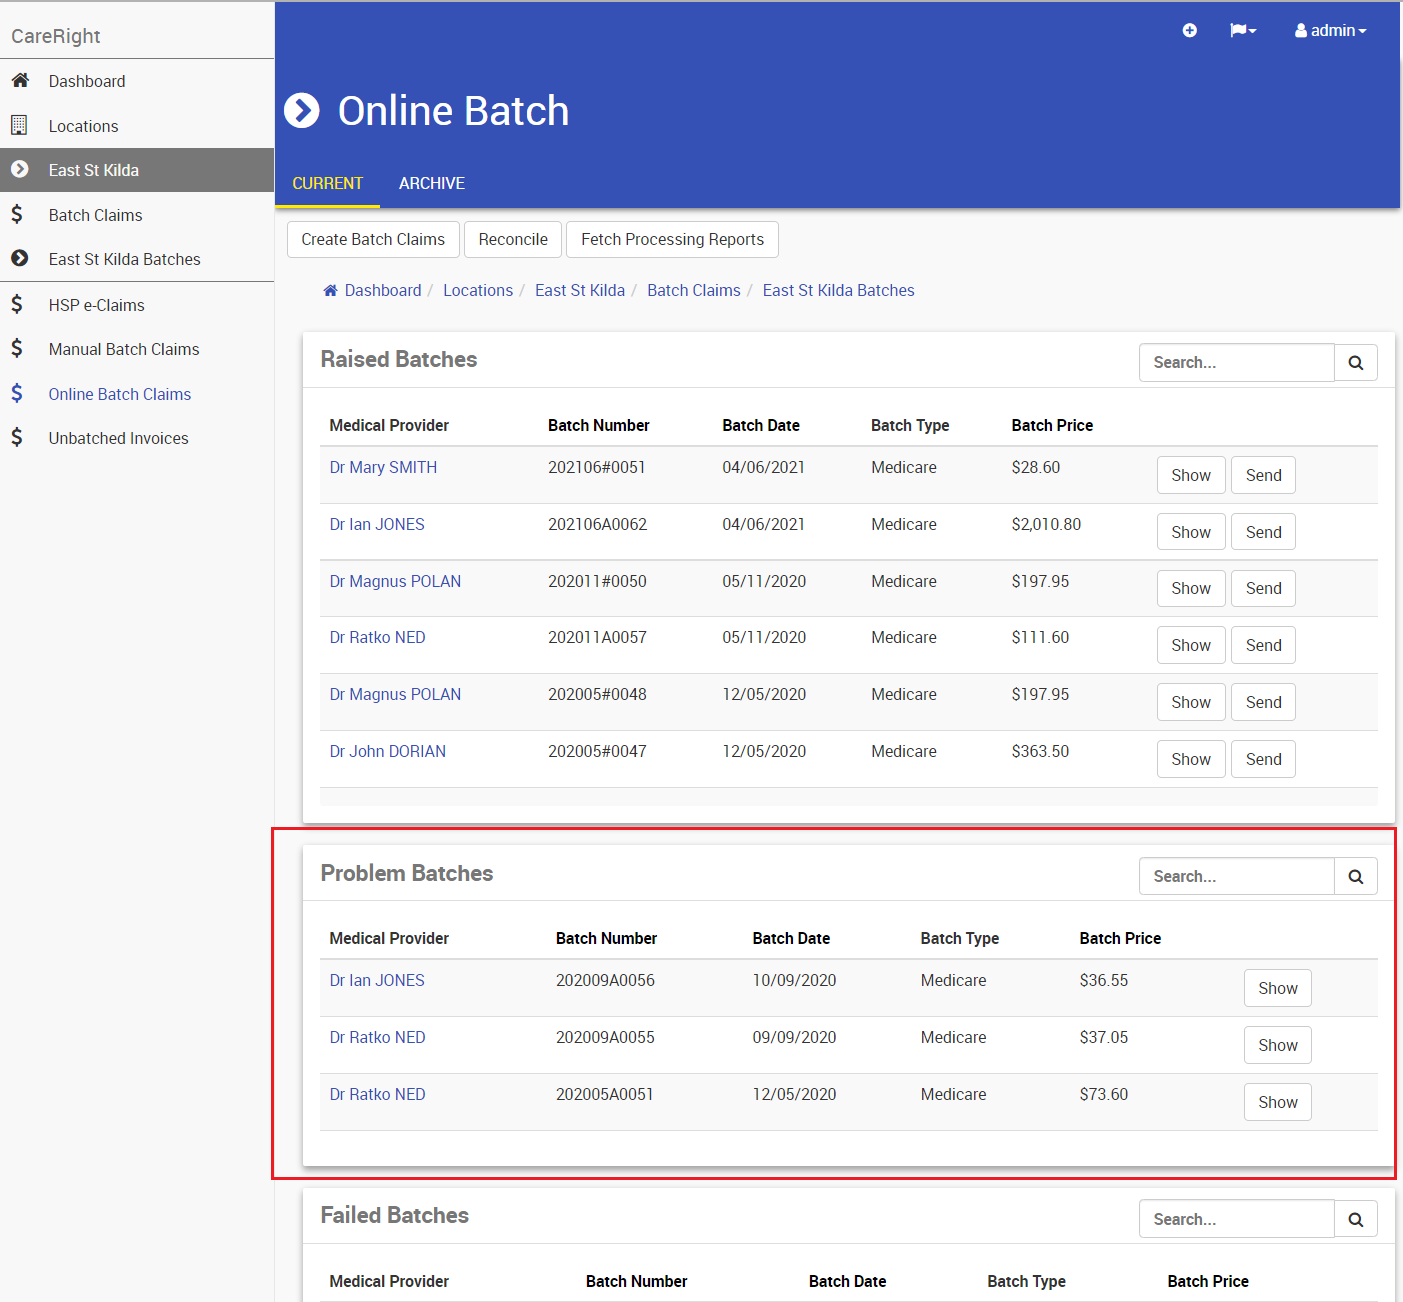
Task: Click the Problem Batches search magnifier button
Action: click(1355, 877)
